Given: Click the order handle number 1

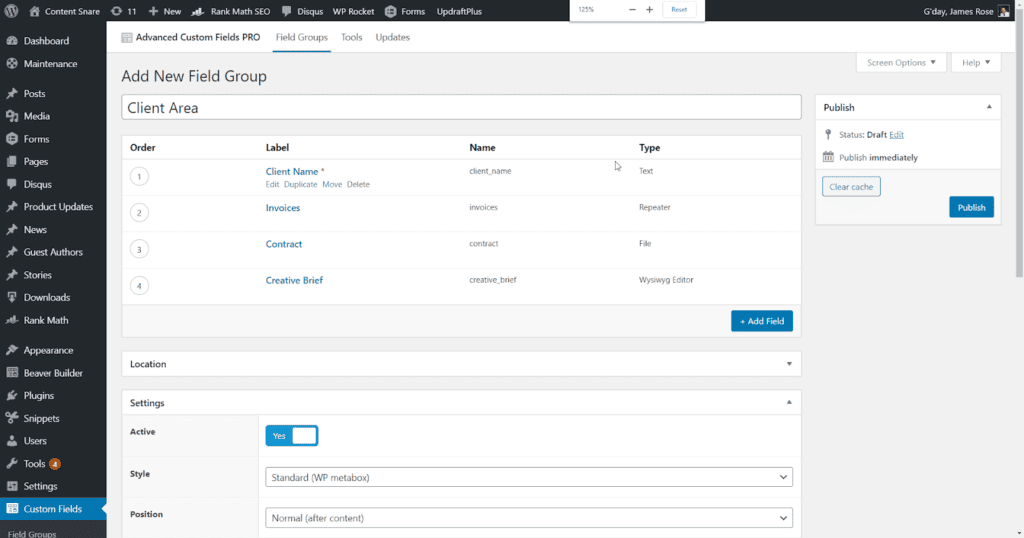Looking at the screenshot, I should (x=139, y=176).
